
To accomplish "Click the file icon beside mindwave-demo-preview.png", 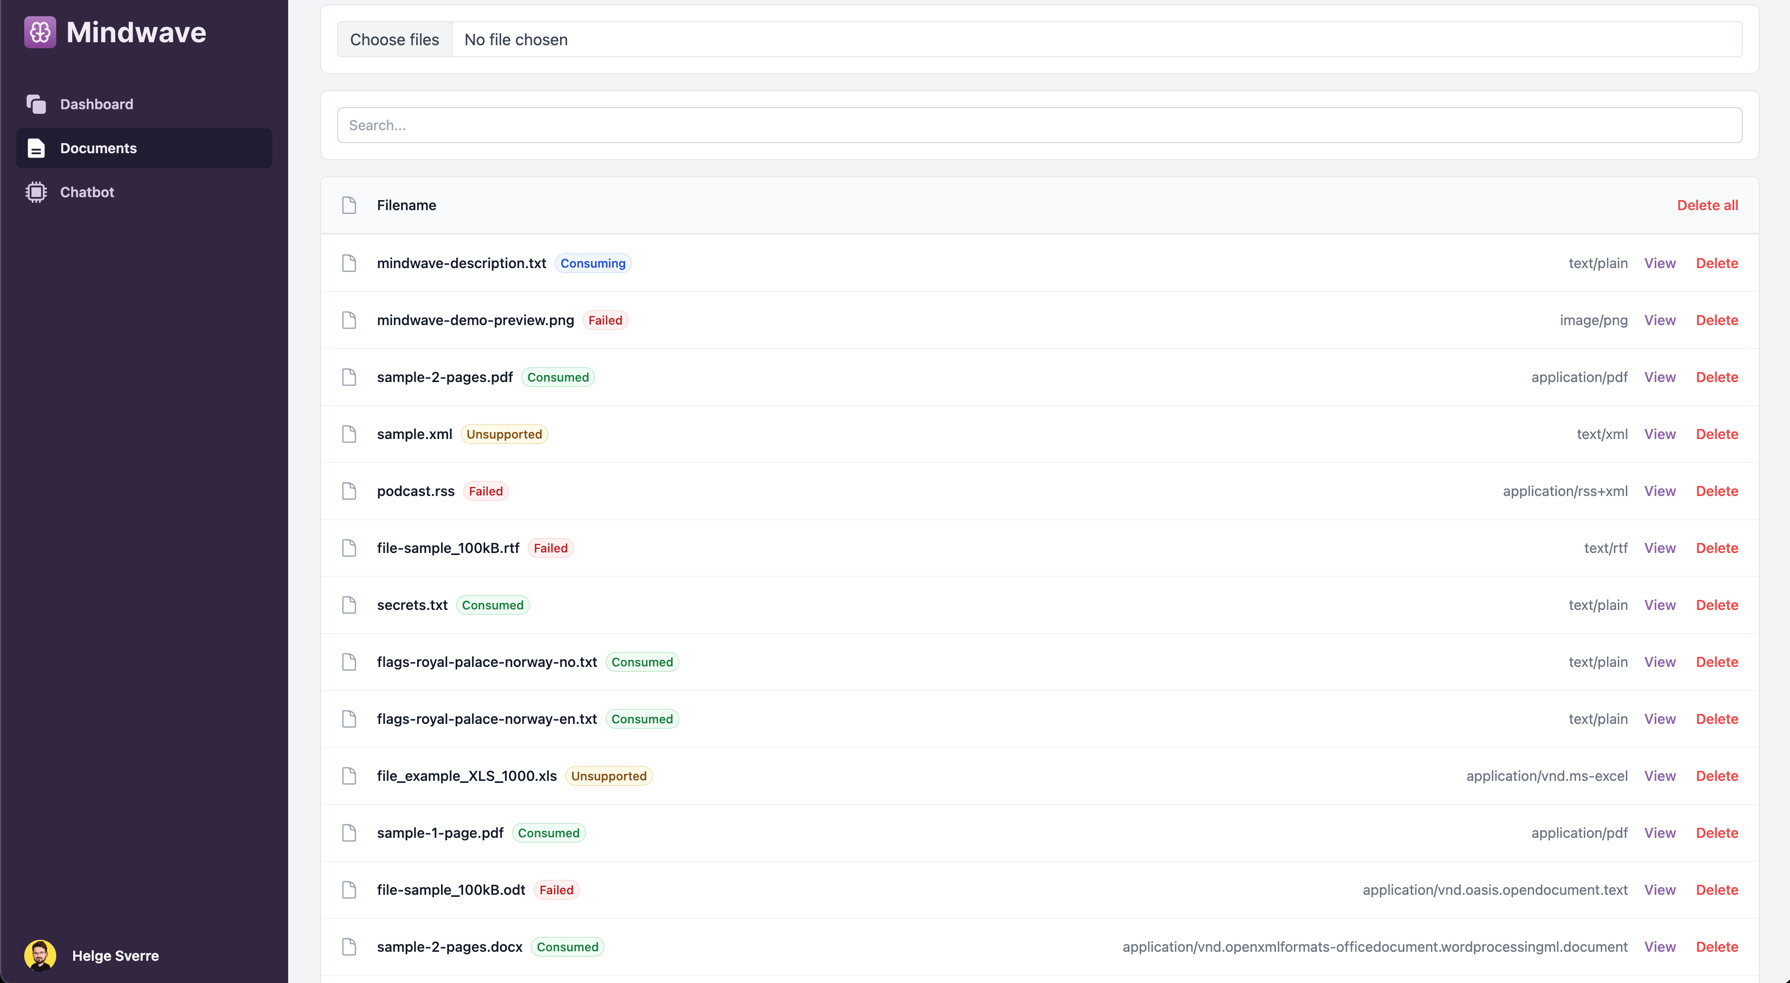I will (349, 320).
